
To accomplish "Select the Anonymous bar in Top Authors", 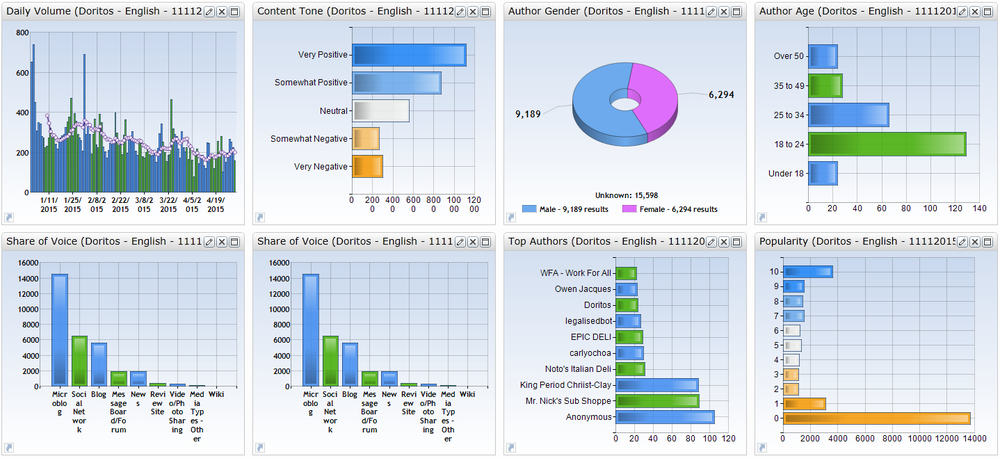I will tap(665, 417).
